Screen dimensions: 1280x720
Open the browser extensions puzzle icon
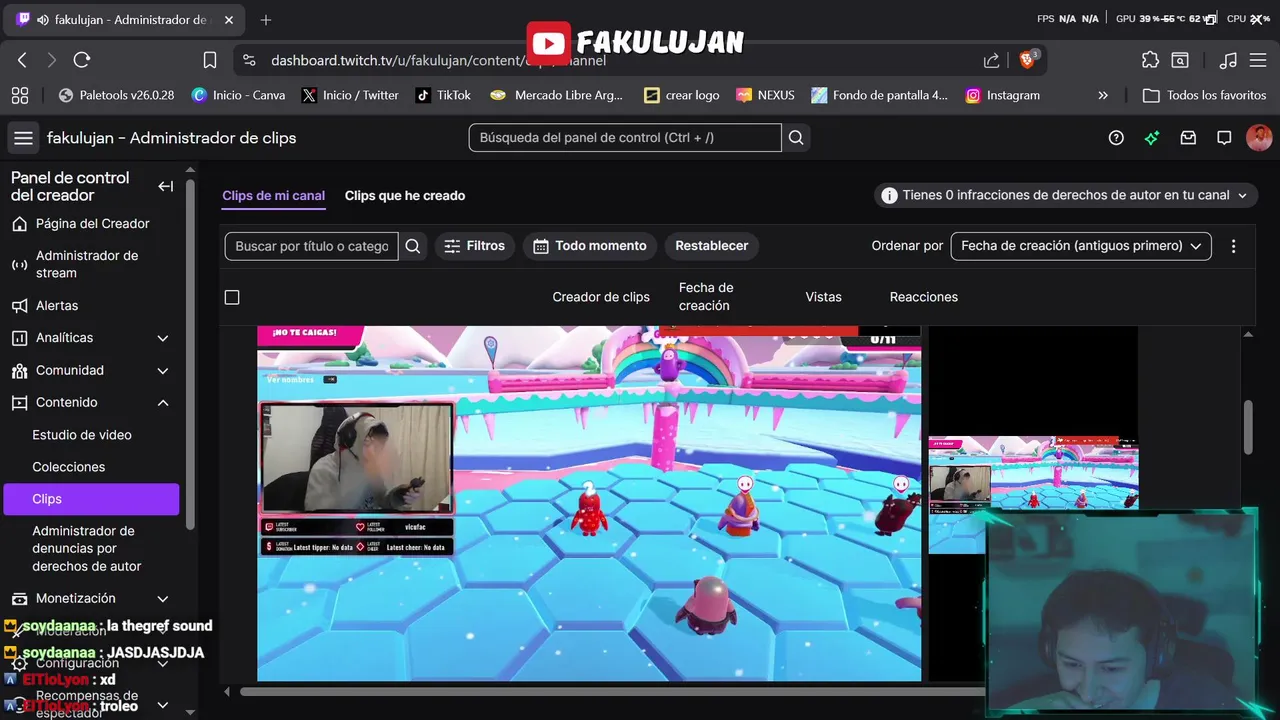tap(1150, 60)
